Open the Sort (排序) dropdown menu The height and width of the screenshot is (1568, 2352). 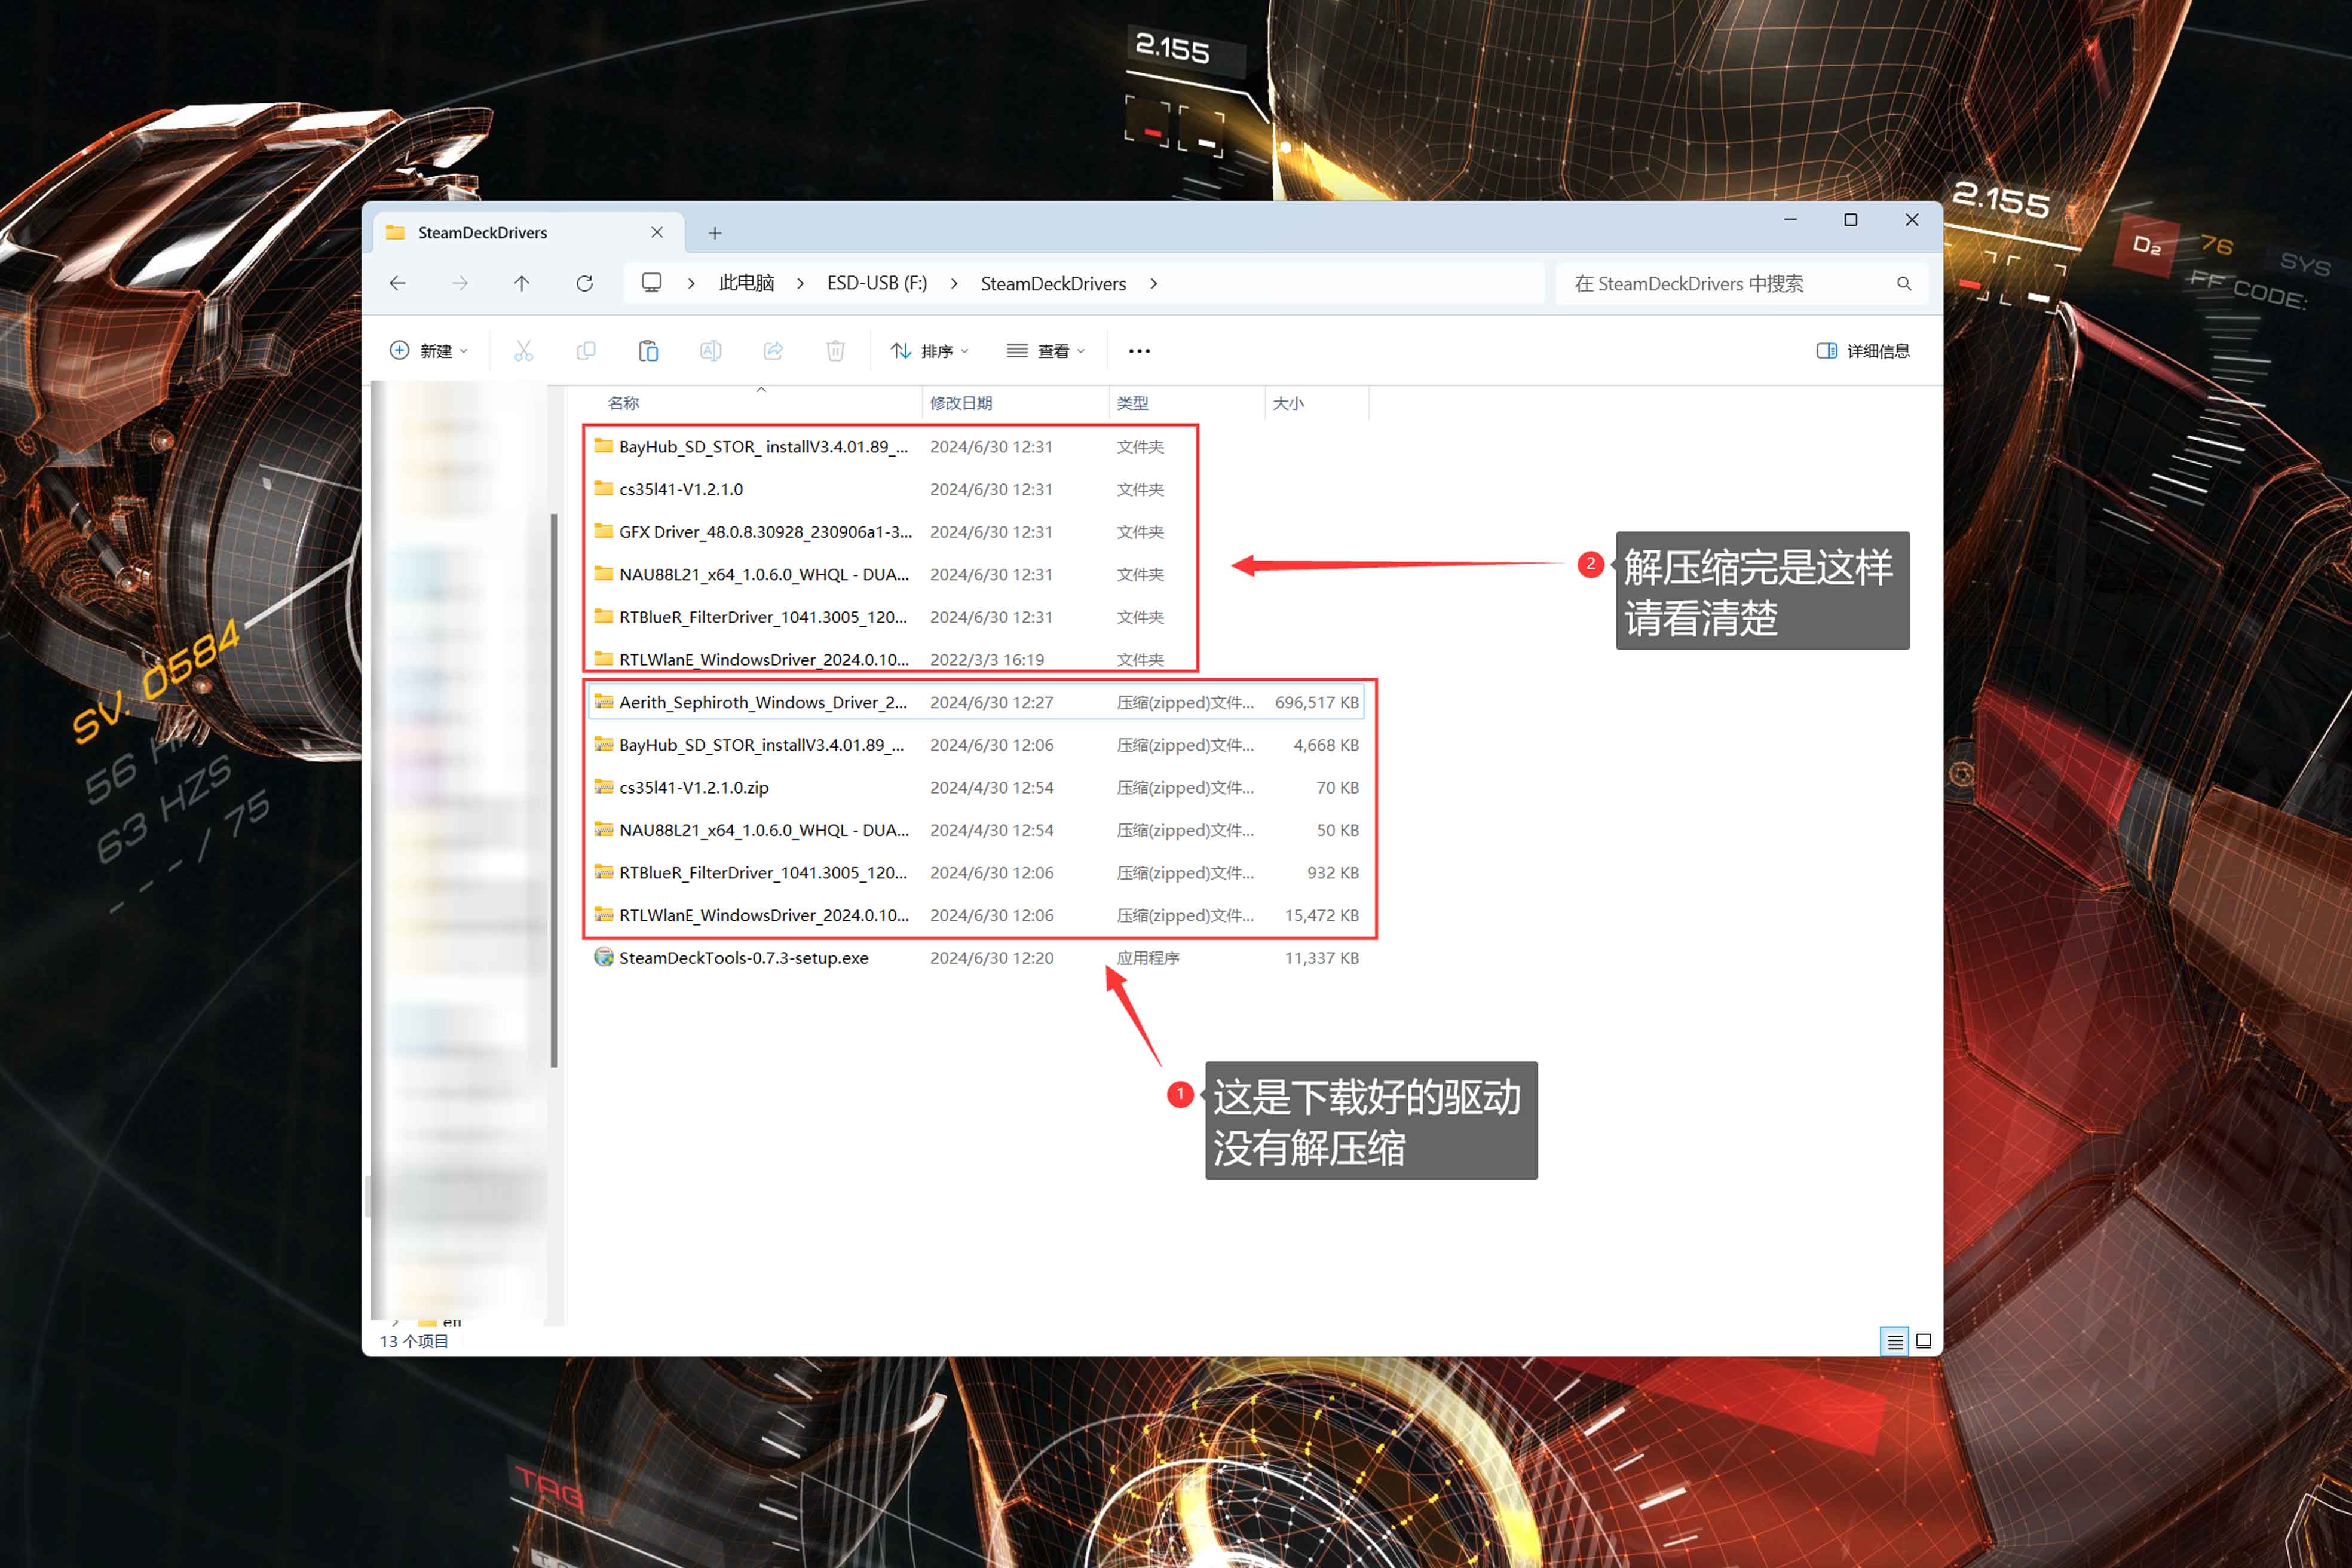pyautogui.click(x=929, y=351)
